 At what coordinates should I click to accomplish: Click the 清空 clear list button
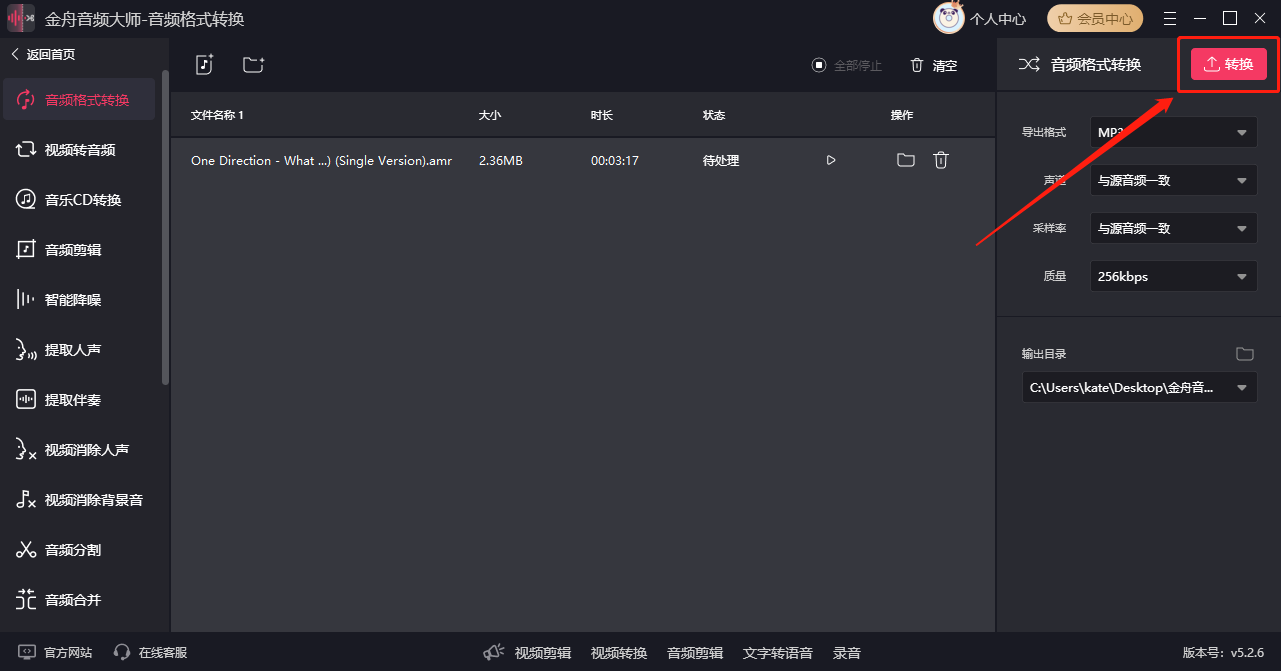tap(934, 65)
